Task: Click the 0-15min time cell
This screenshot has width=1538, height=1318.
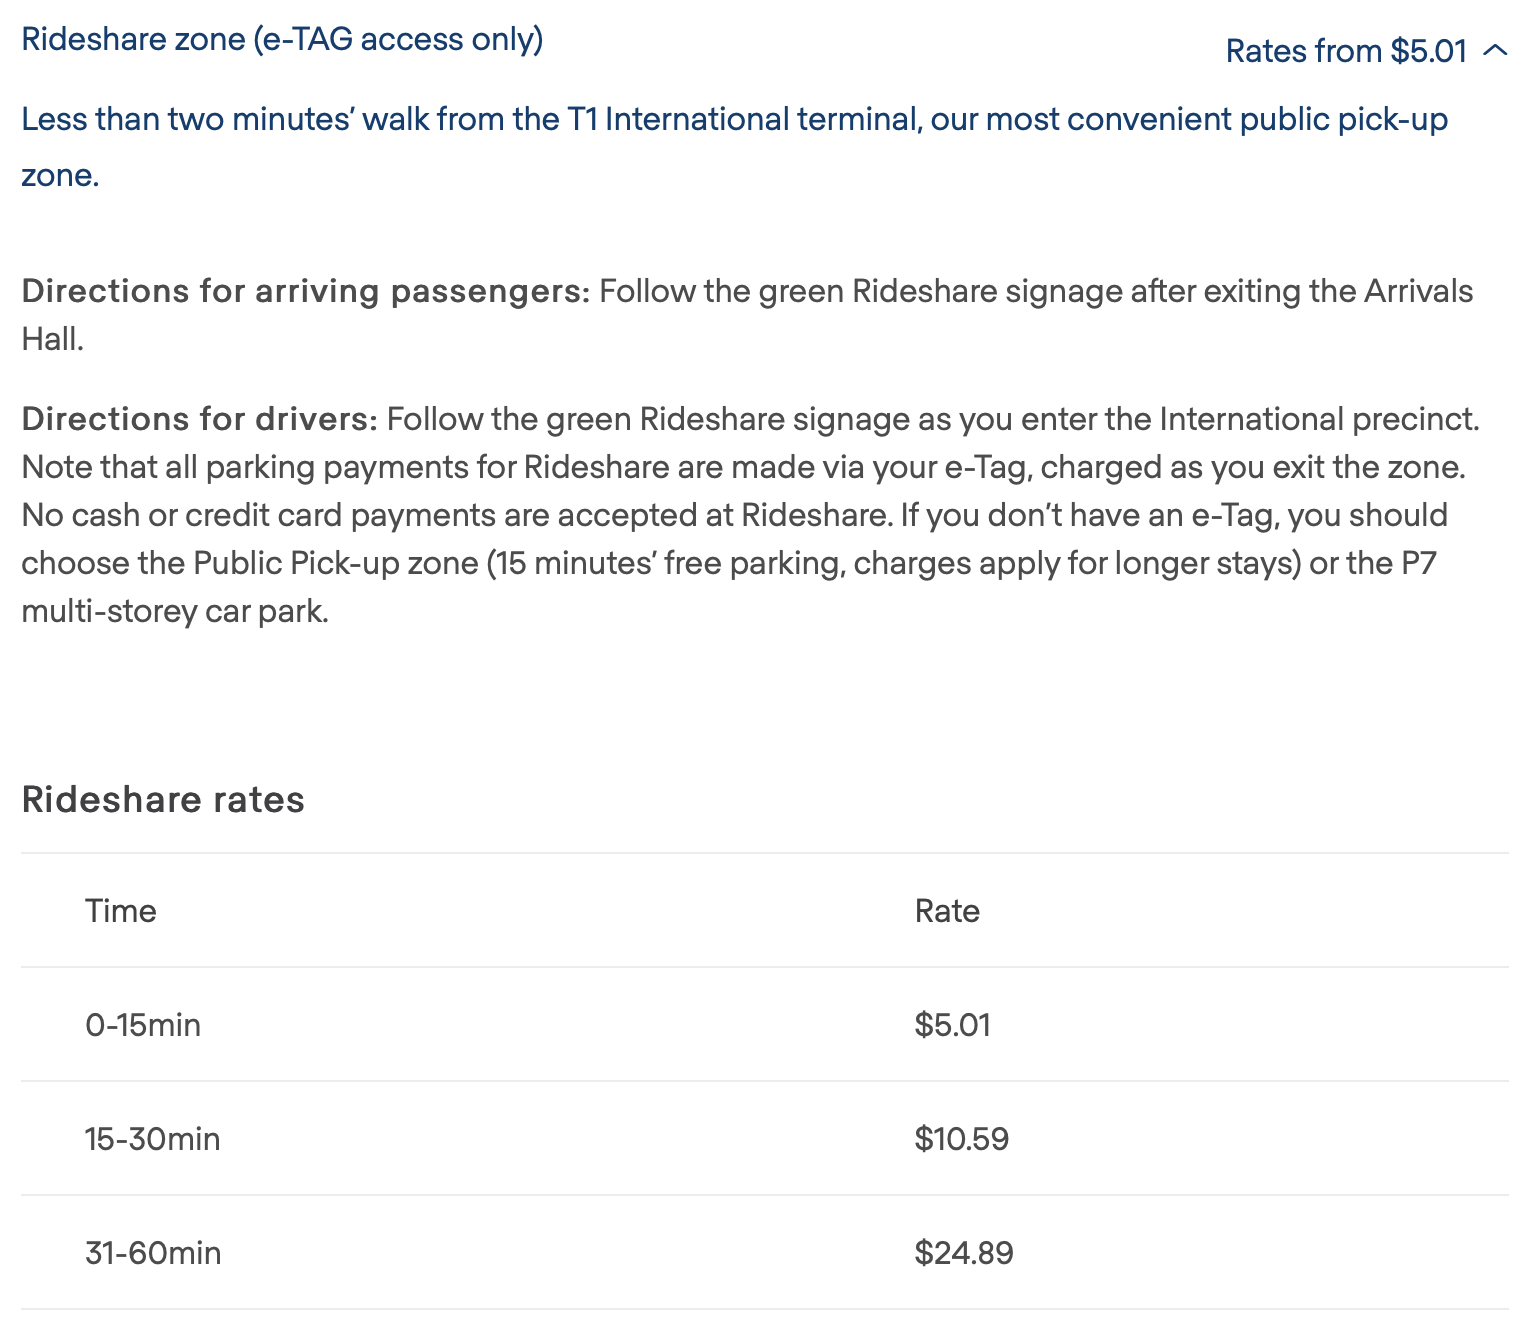Action: (143, 1025)
